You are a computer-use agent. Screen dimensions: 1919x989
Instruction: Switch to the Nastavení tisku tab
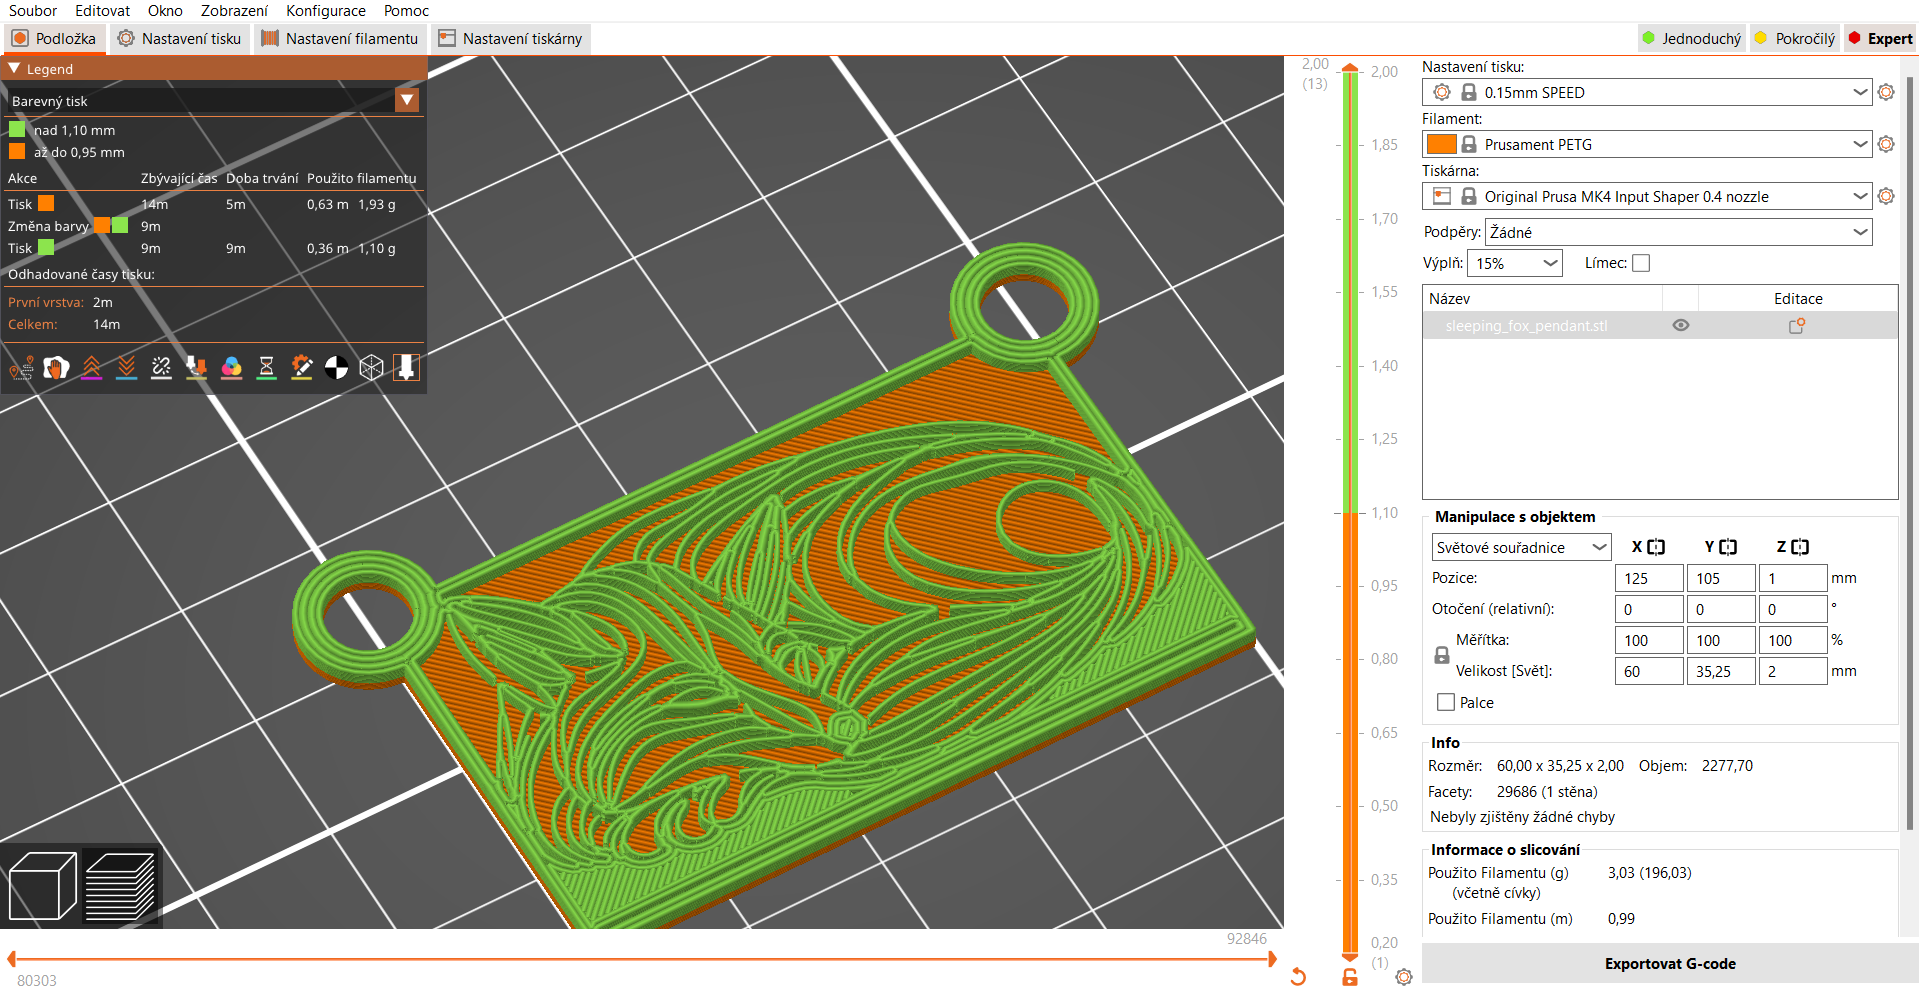coord(179,38)
